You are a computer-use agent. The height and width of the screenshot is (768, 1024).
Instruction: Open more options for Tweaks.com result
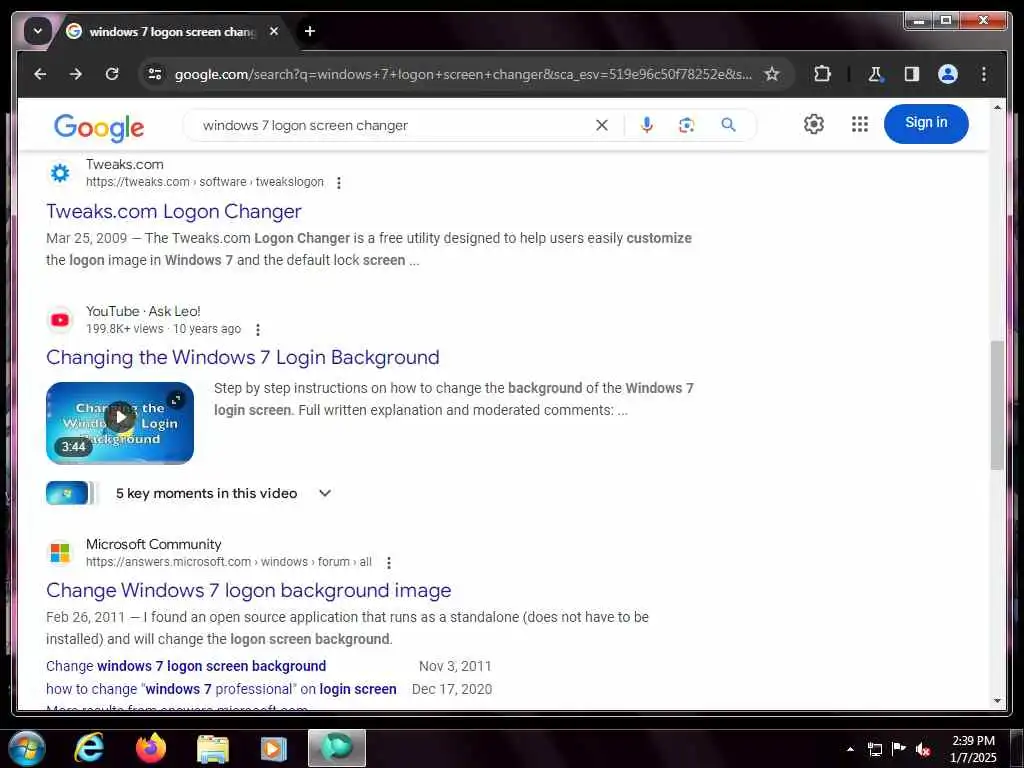click(x=338, y=183)
